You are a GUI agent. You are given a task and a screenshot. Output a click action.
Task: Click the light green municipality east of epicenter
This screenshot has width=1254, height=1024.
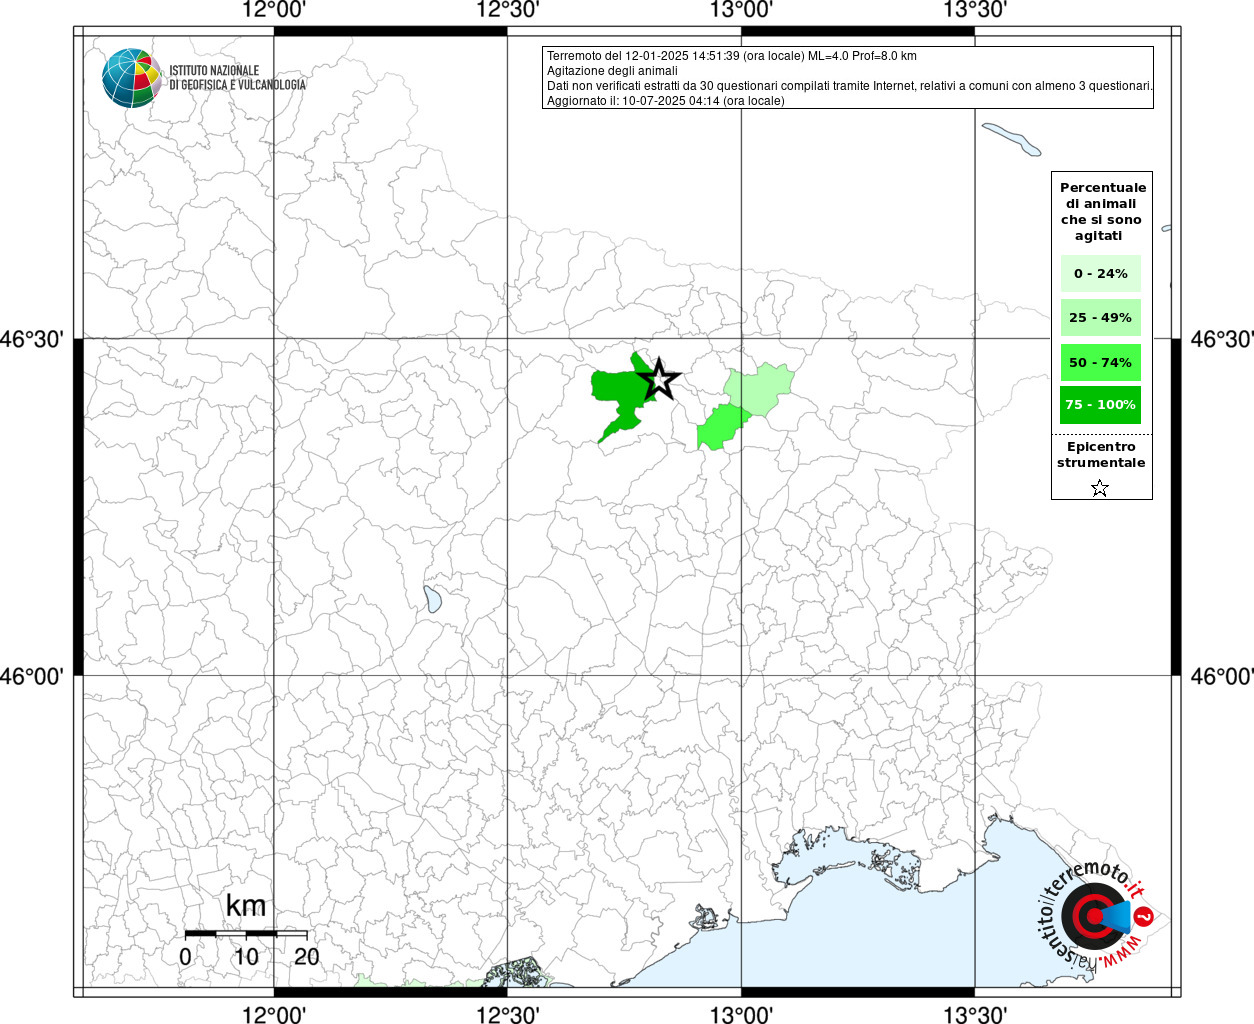[761, 389]
